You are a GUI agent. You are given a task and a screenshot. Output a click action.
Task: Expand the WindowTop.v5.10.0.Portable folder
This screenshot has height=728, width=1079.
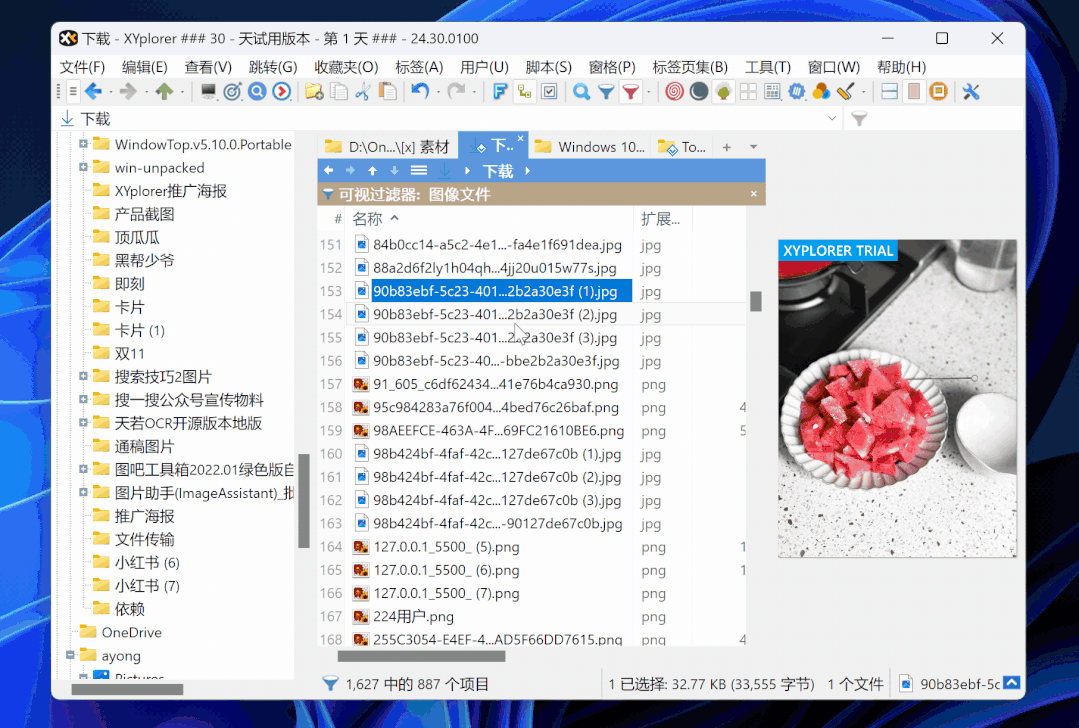coord(83,144)
